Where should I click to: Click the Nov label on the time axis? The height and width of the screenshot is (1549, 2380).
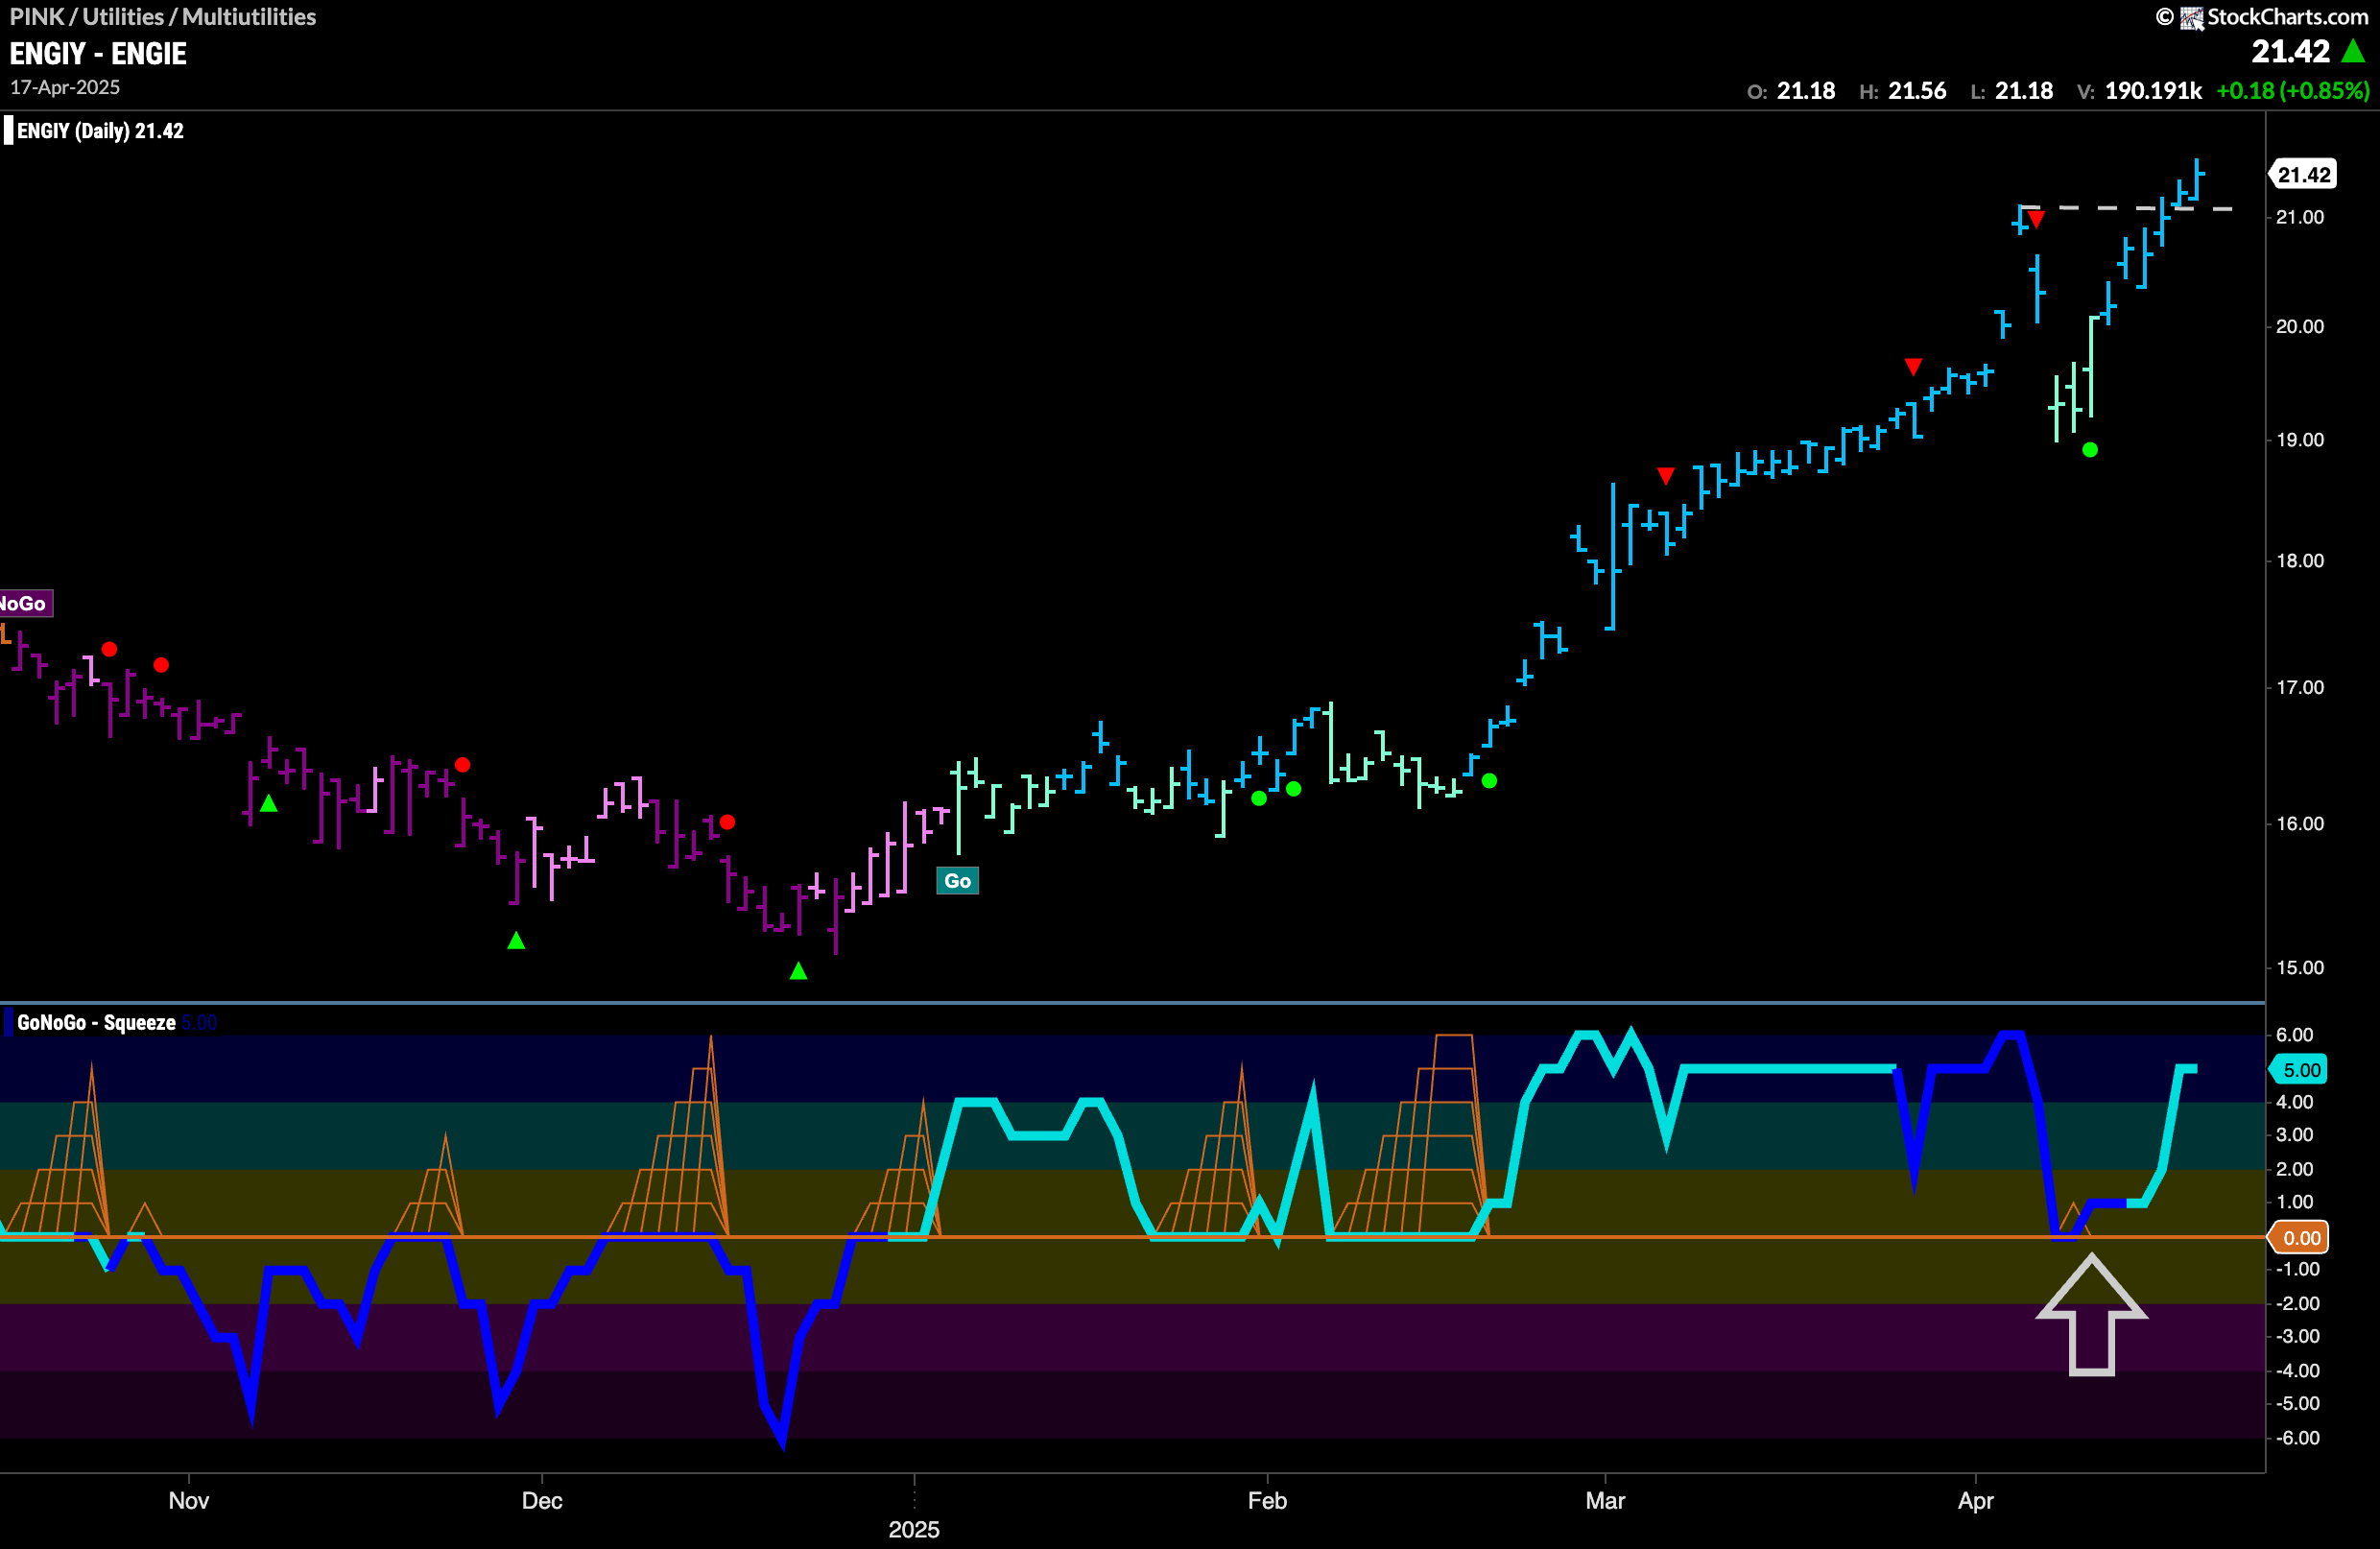click(x=188, y=1500)
